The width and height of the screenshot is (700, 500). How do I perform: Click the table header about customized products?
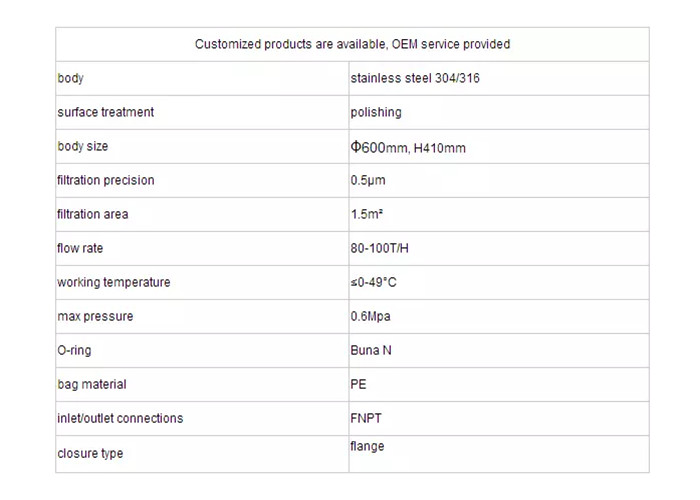[x=352, y=44]
